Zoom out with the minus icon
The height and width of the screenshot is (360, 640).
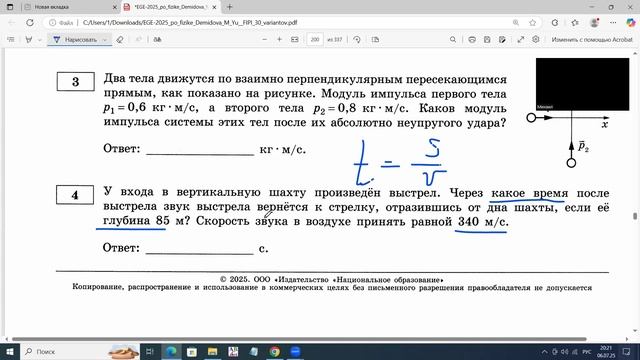[x=264, y=40]
